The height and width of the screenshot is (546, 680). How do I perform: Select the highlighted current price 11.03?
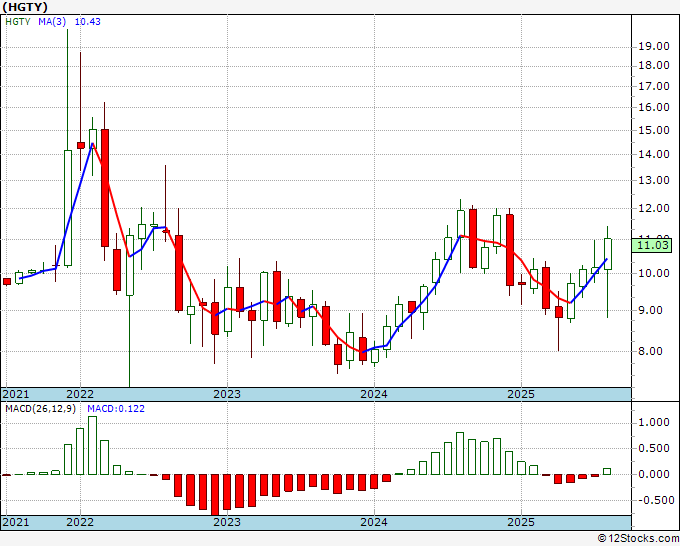(x=652, y=245)
